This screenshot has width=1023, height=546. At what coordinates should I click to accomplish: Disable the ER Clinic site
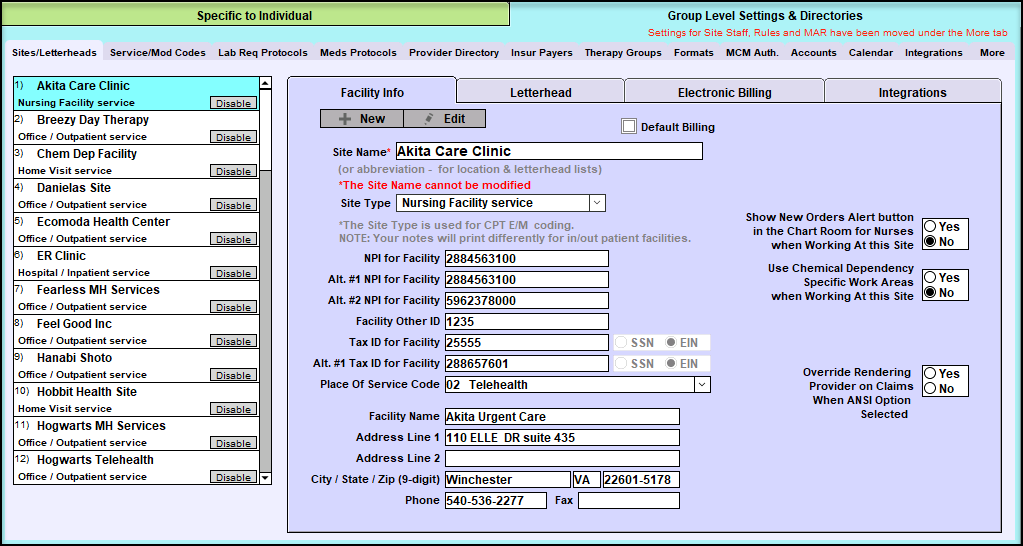[x=233, y=274]
